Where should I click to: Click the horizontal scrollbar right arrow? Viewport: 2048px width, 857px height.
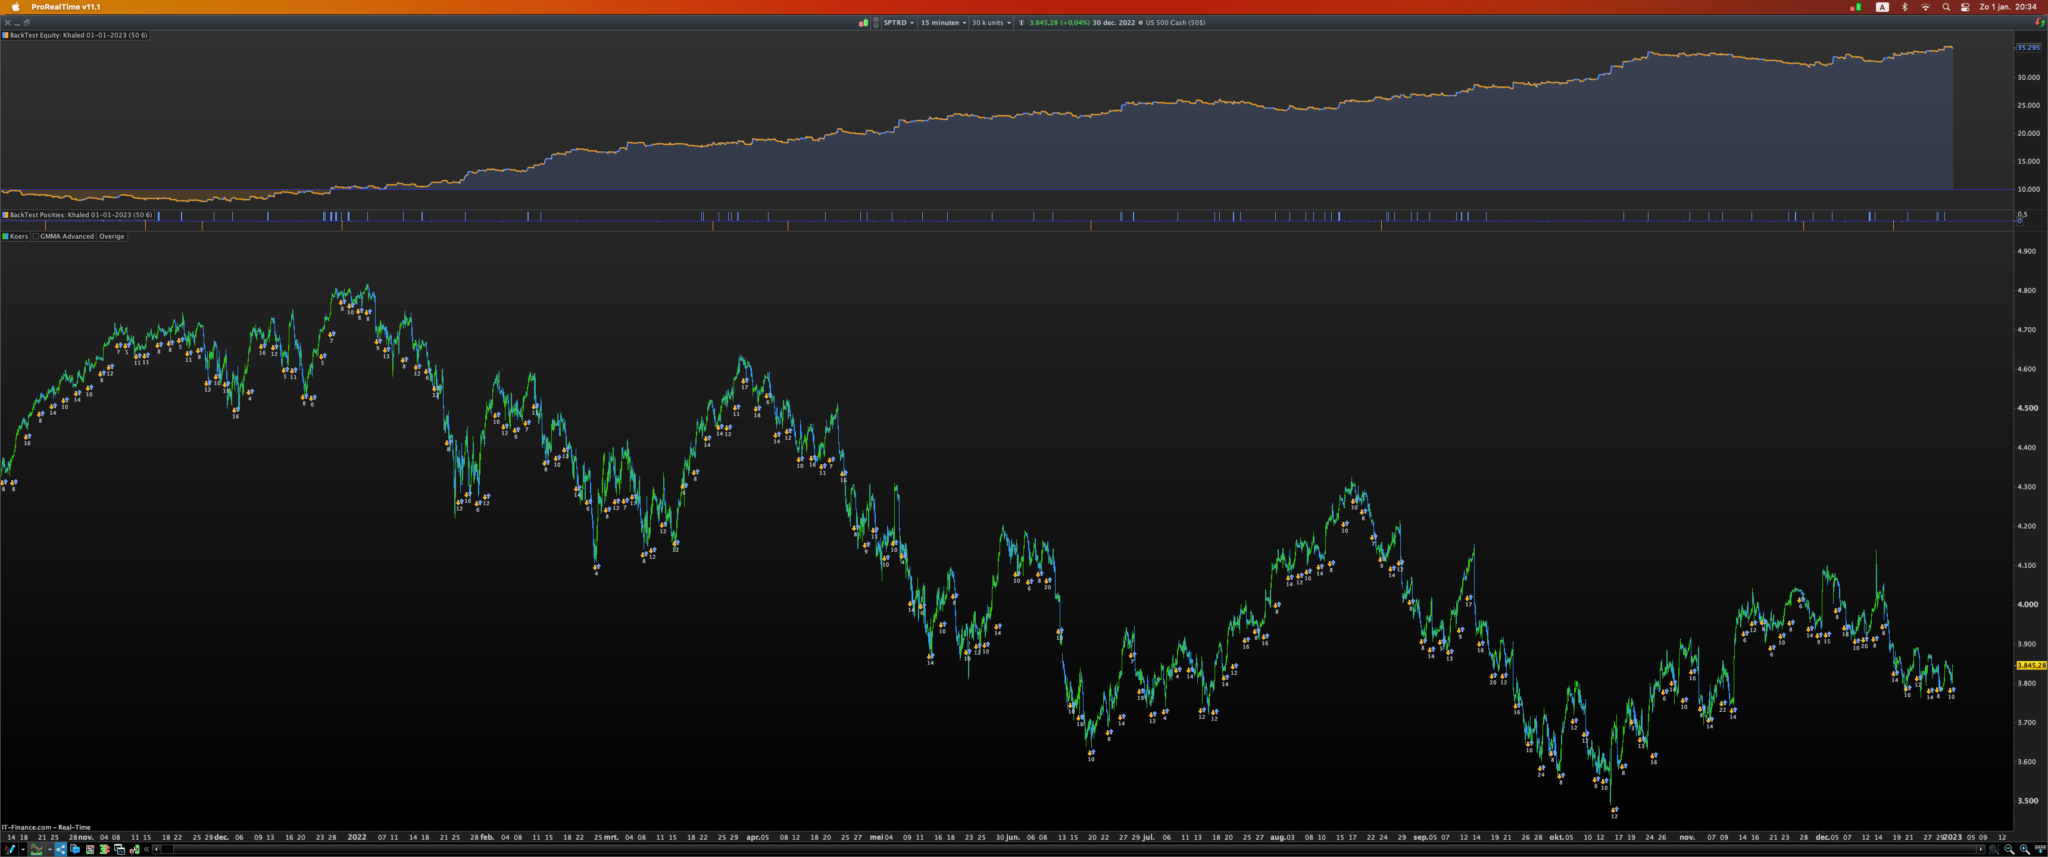click(x=1981, y=849)
